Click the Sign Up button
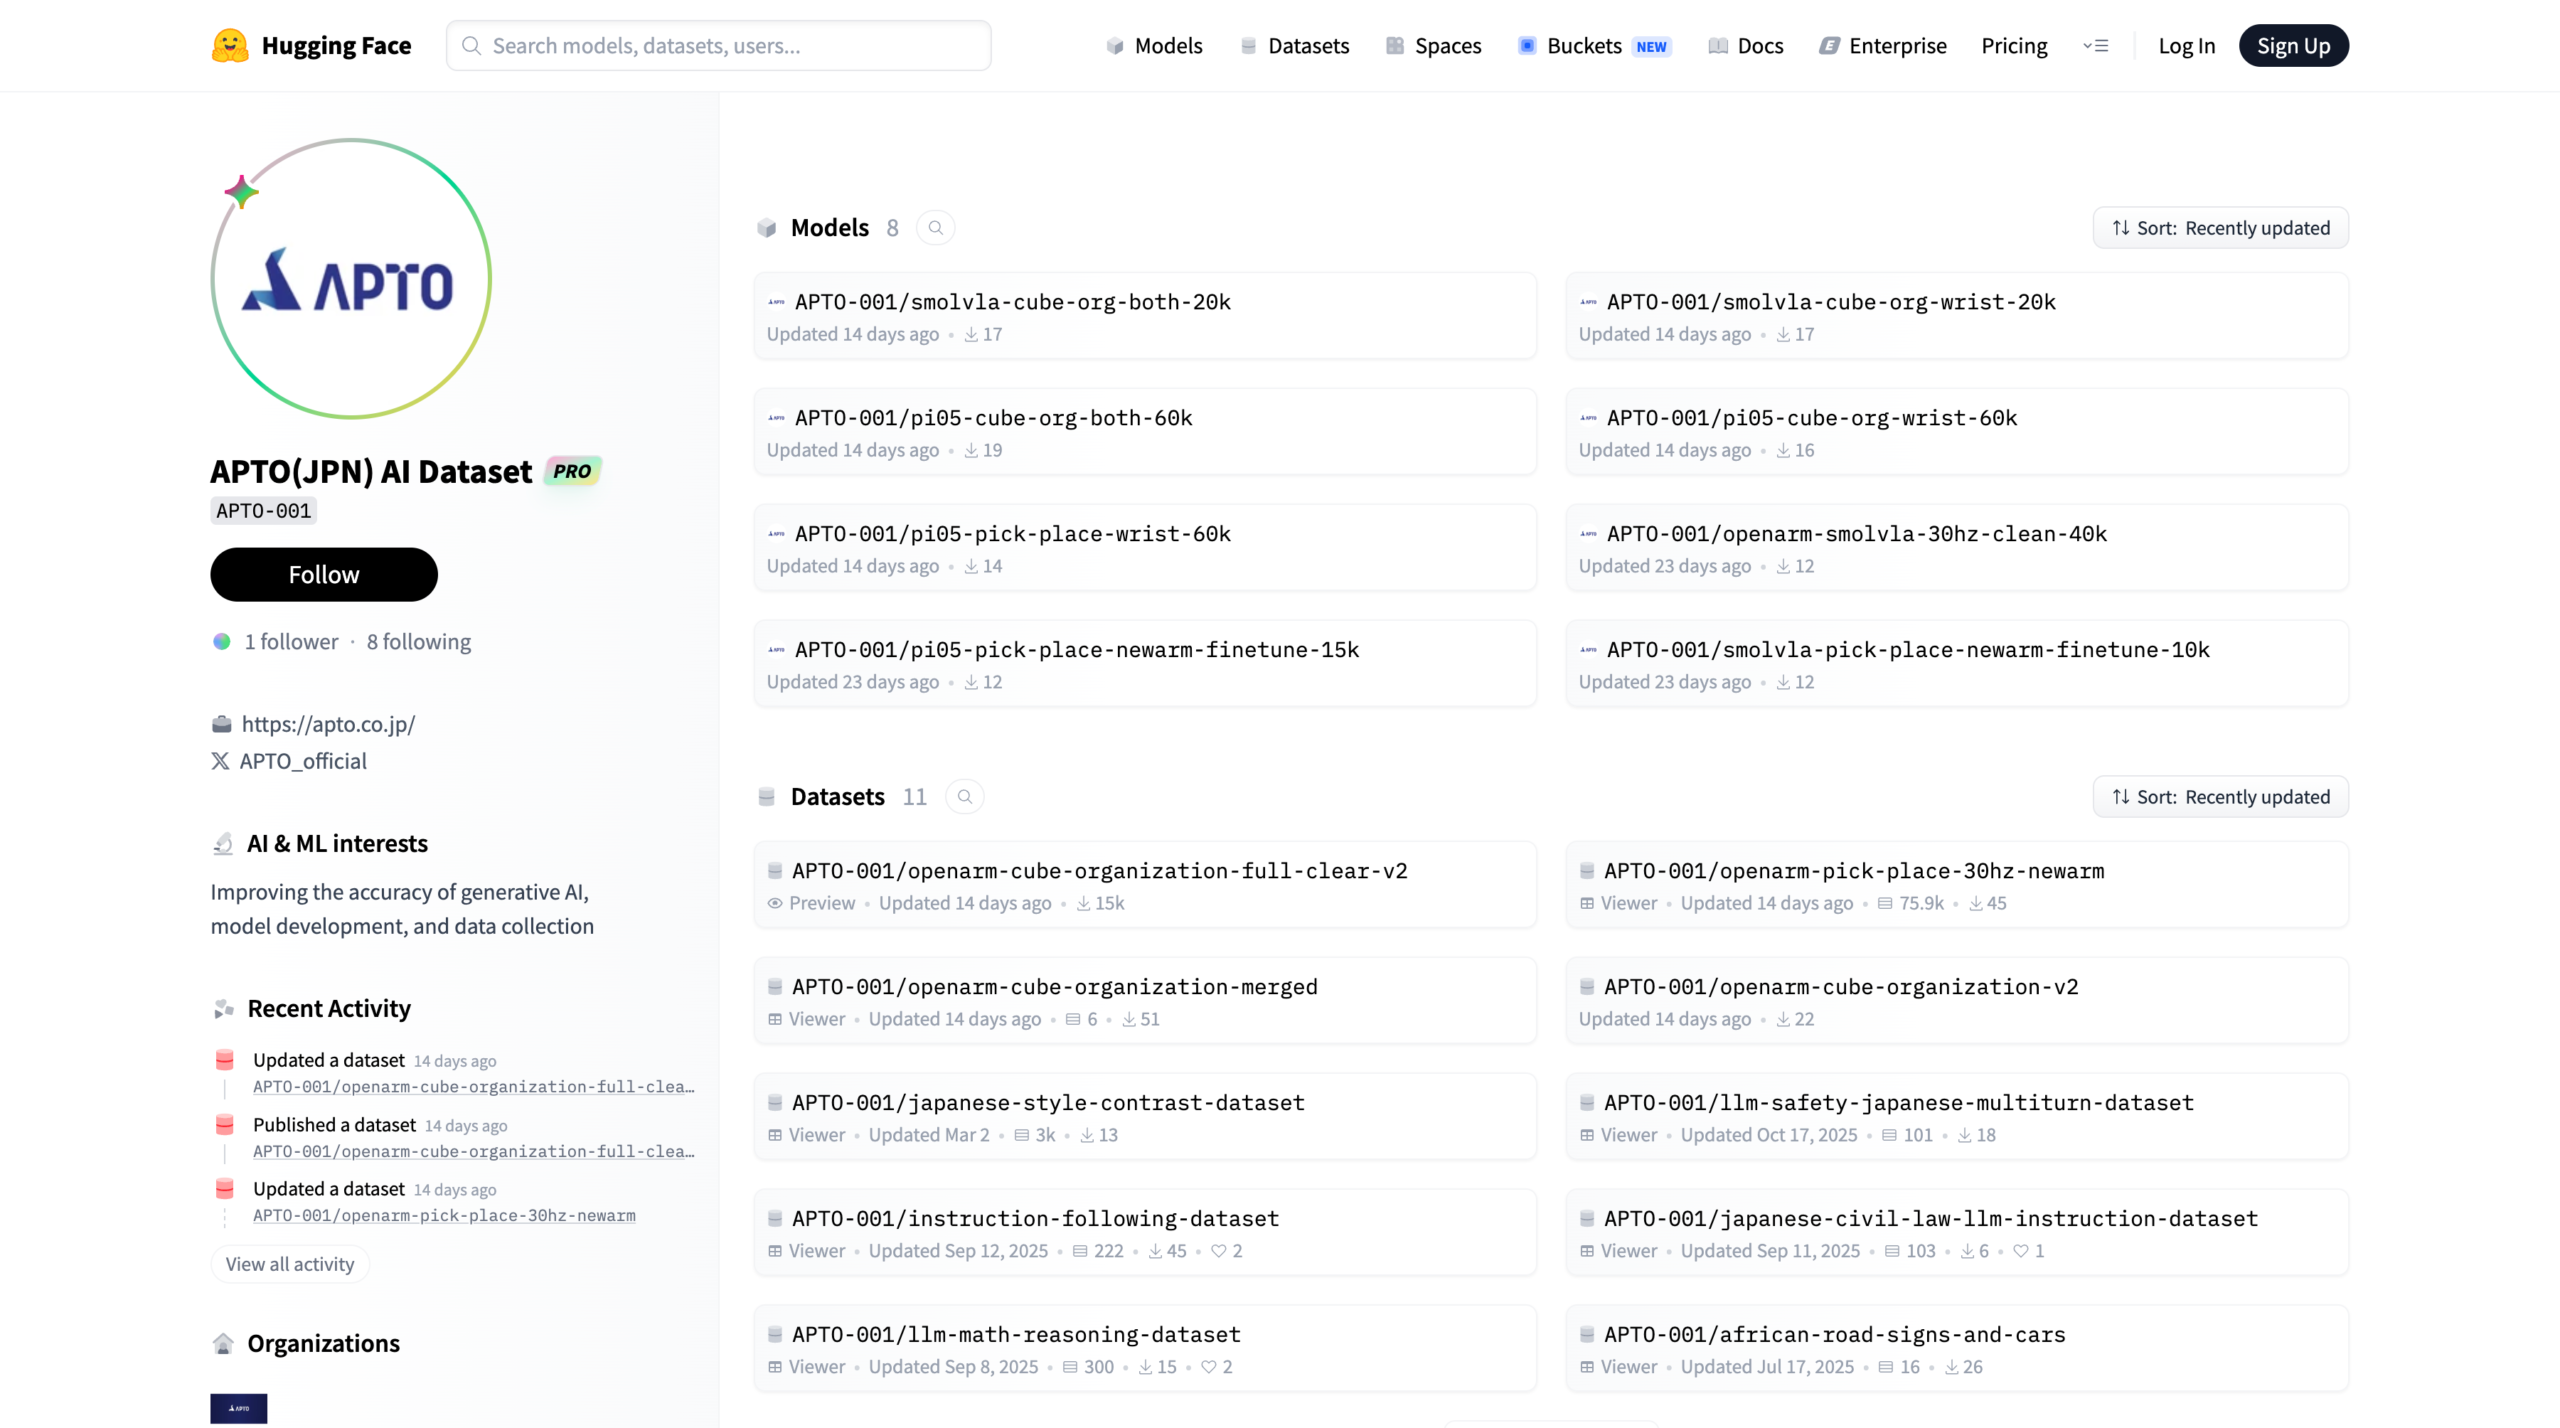The height and width of the screenshot is (1428, 2560). [x=2293, y=46]
